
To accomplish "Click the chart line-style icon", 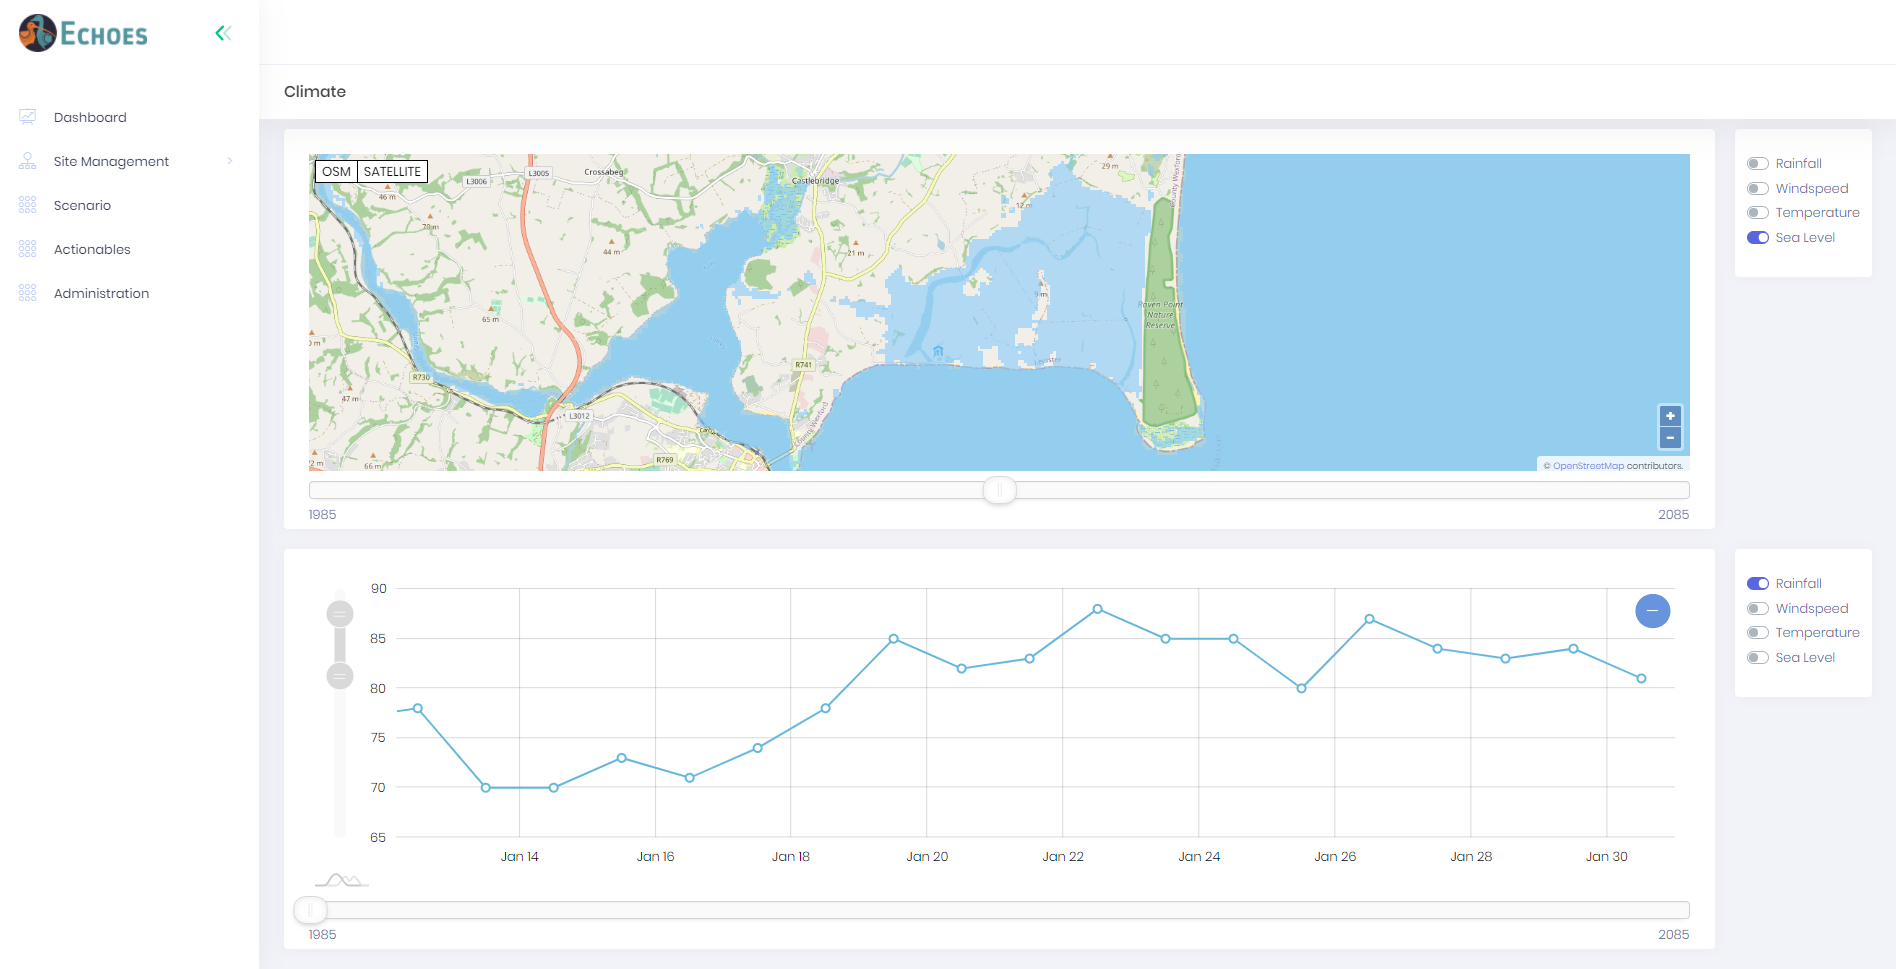I will click(x=342, y=881).
